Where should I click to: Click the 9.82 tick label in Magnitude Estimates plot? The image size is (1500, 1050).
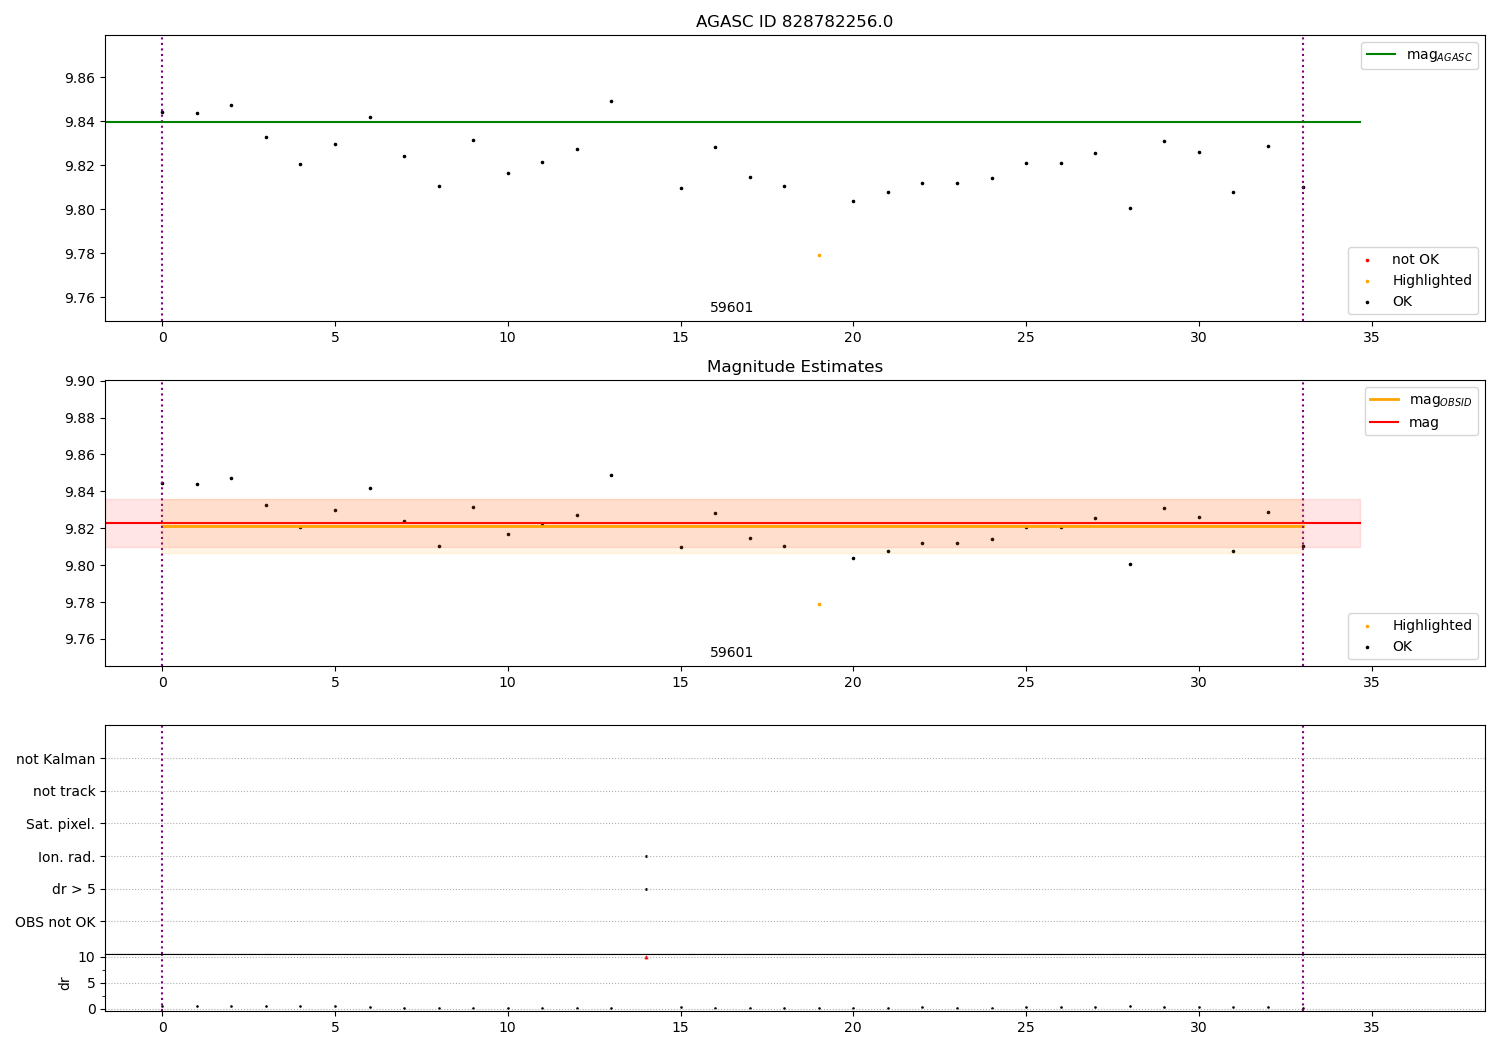[81, 529]
